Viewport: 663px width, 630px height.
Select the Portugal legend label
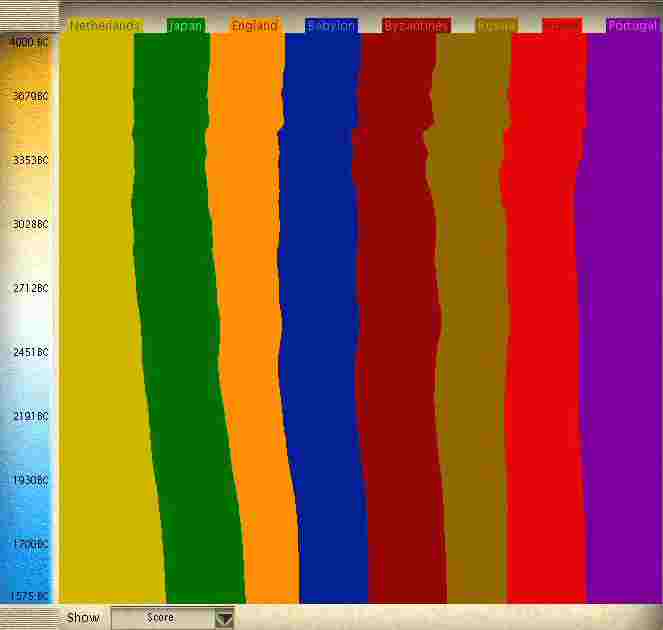(632, 26)
